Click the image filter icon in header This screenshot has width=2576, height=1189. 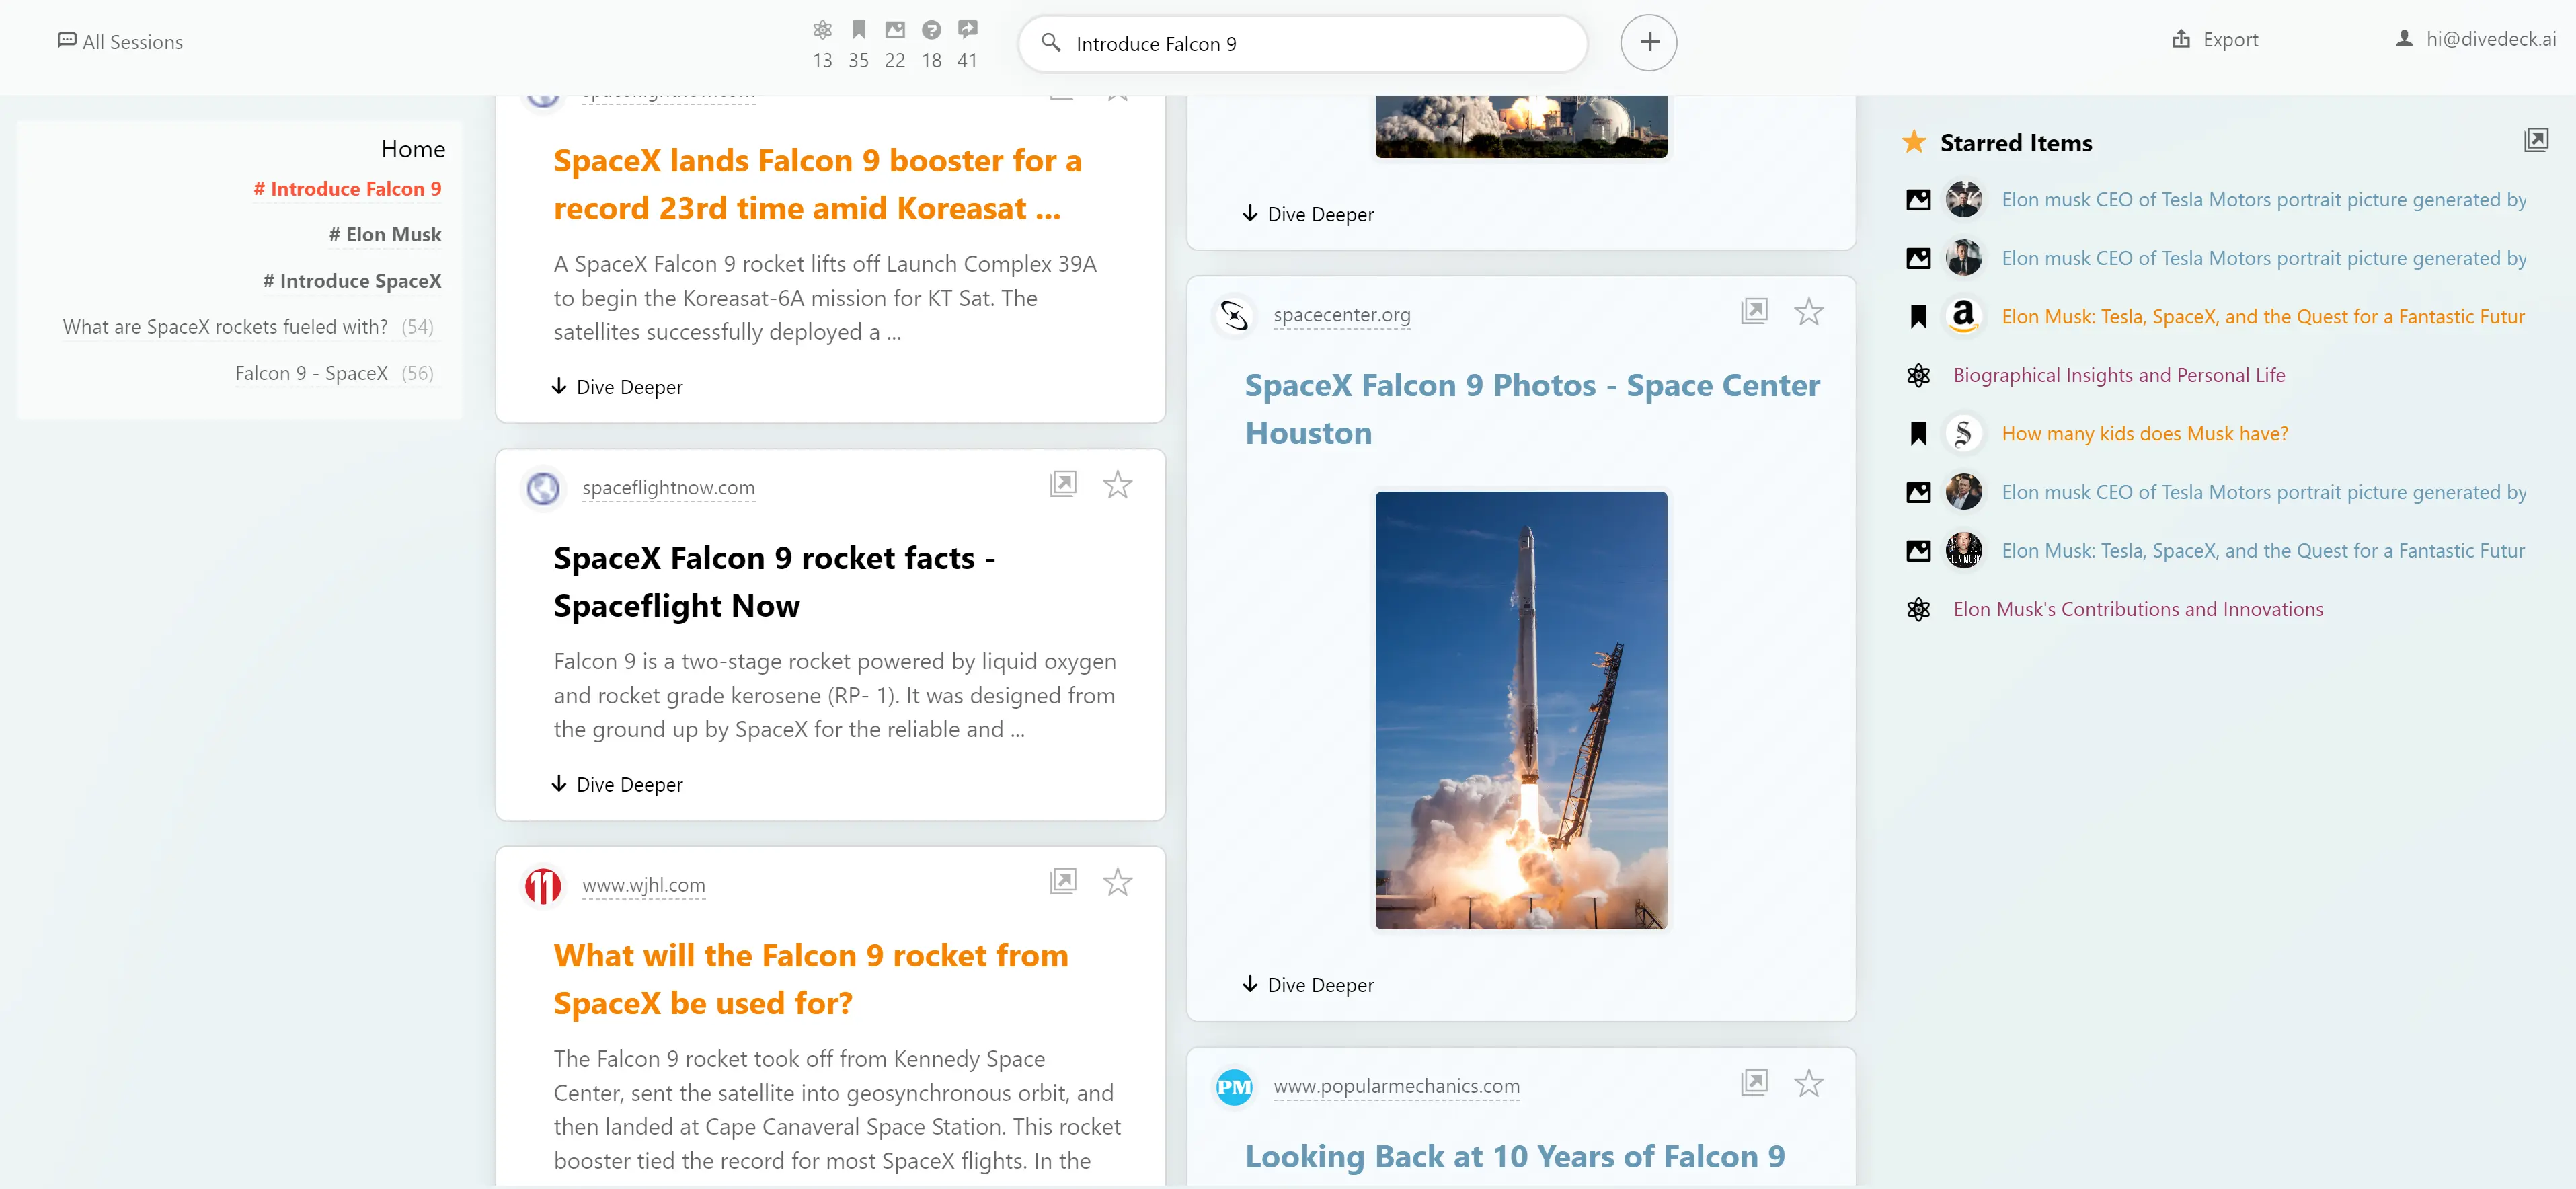[x=894, y=30]
